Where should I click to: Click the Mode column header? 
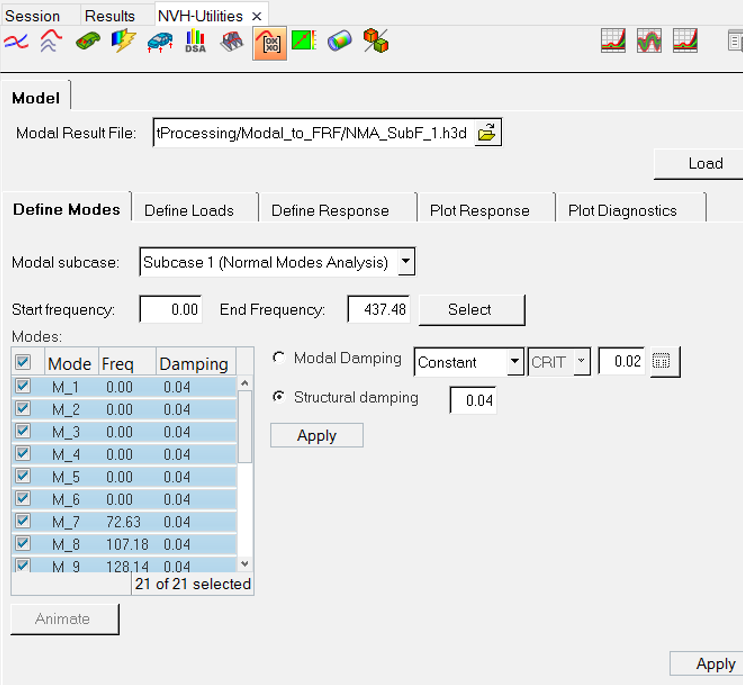point(72,363)
